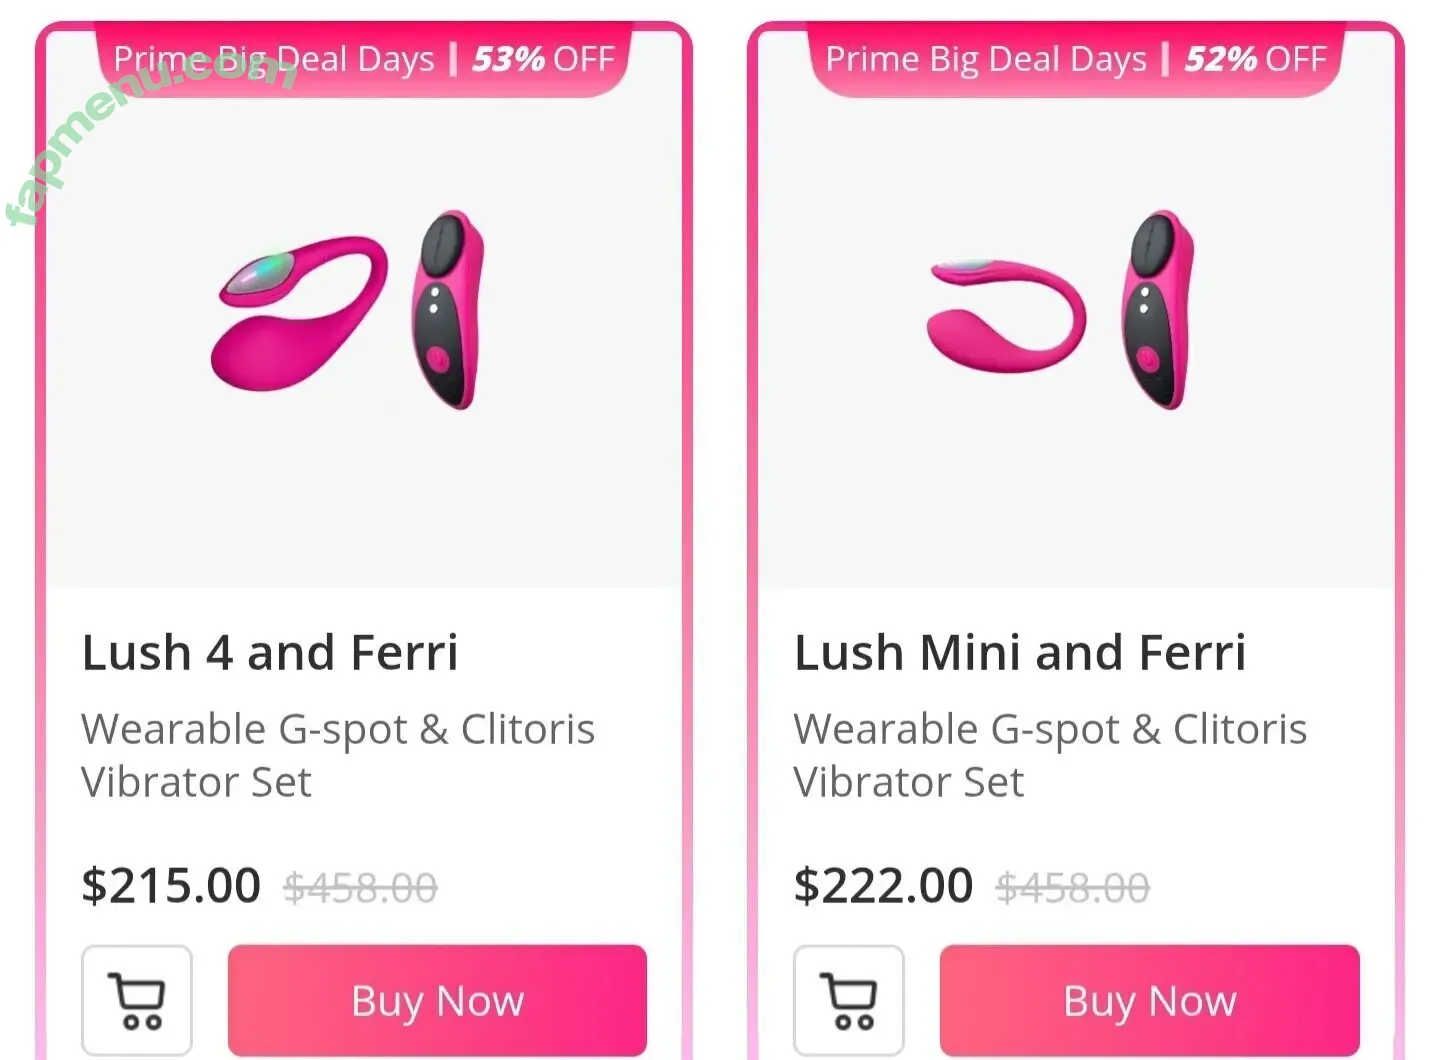Click the 53% OFF Prime deal banner
This screenshot has height=1060, width=1440.
pos(364,60)
